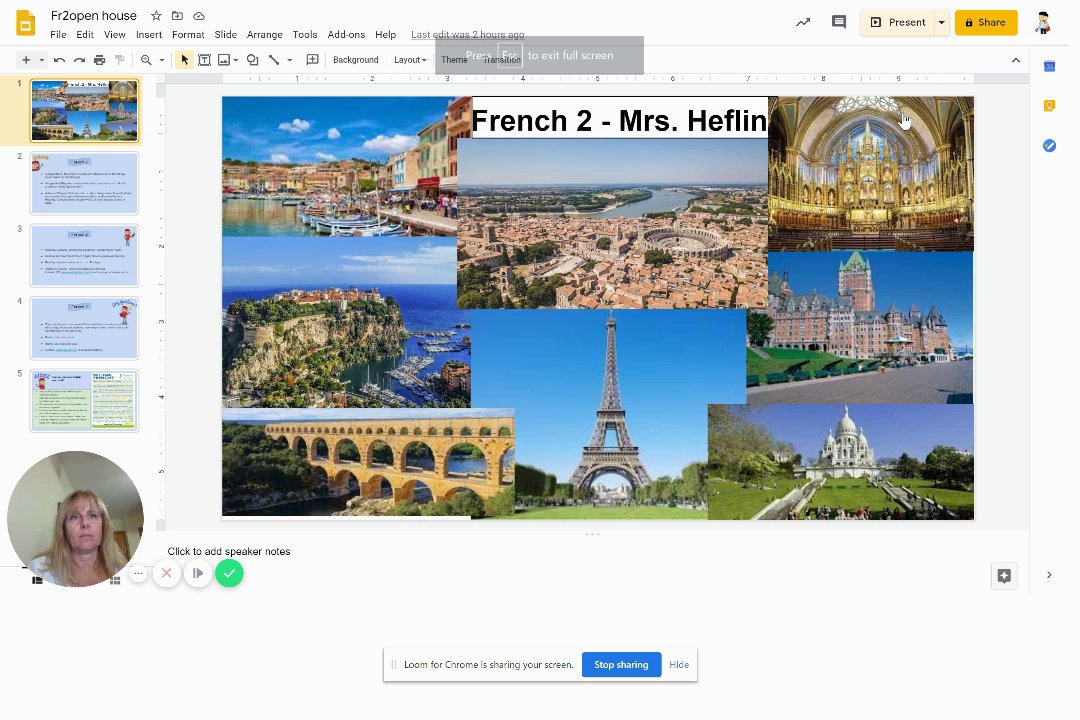Activate the paint format tool

click(119, 60)
